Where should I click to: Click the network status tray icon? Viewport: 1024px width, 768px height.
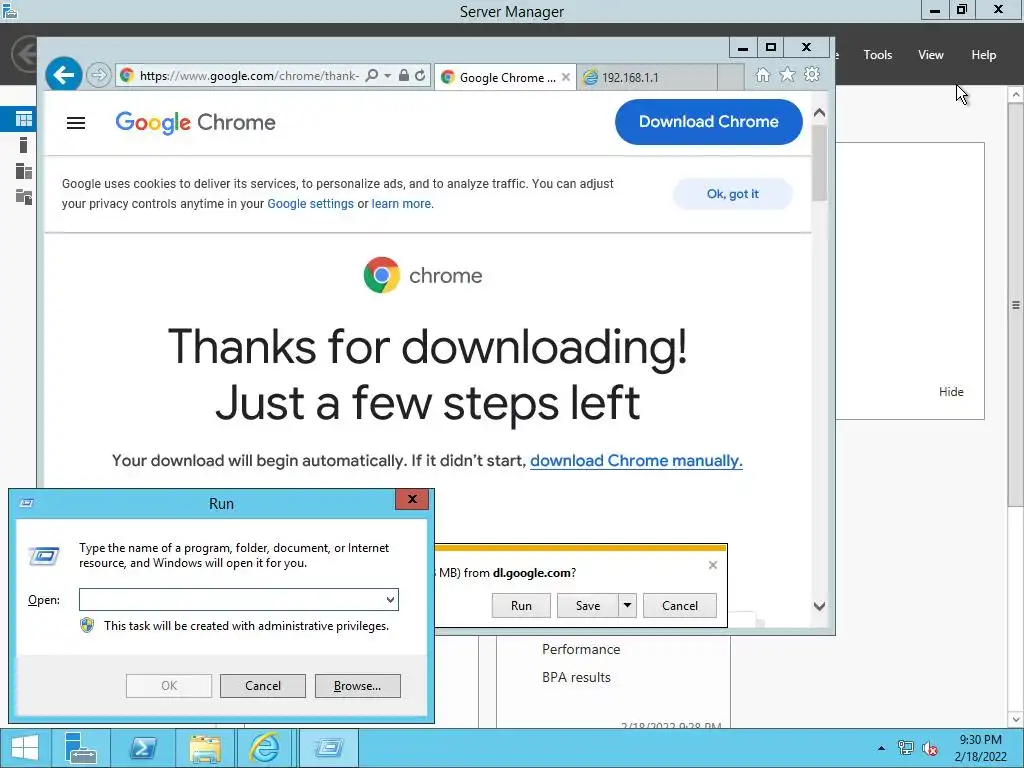(905, 748)
